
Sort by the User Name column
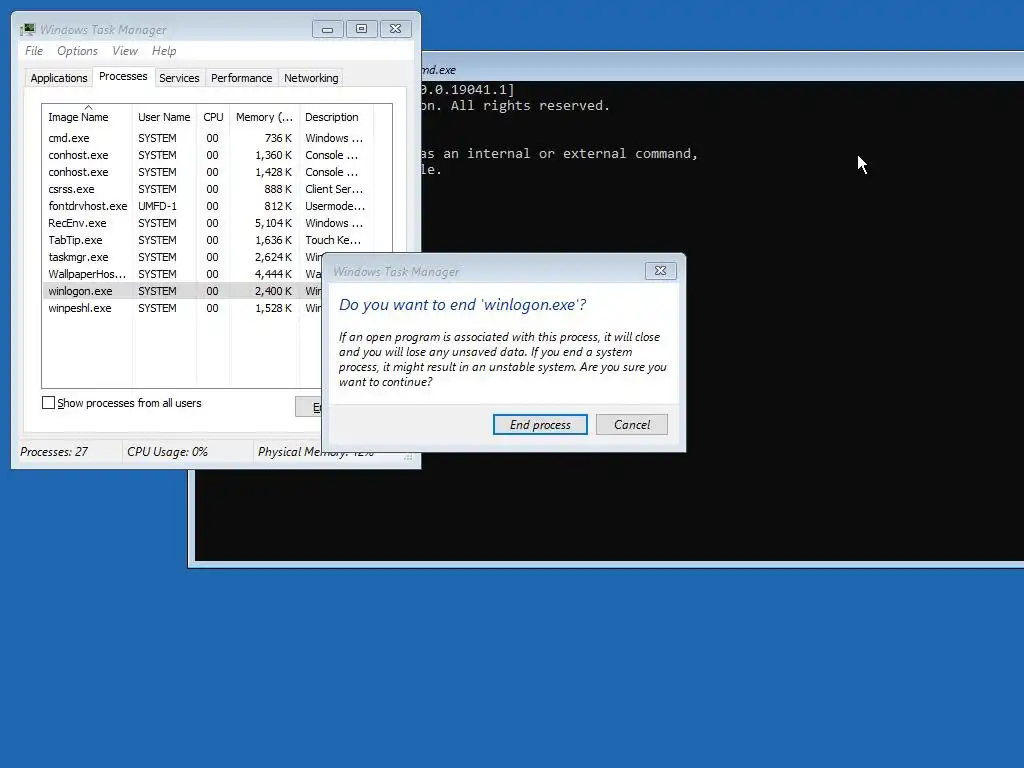coord(164,117)
